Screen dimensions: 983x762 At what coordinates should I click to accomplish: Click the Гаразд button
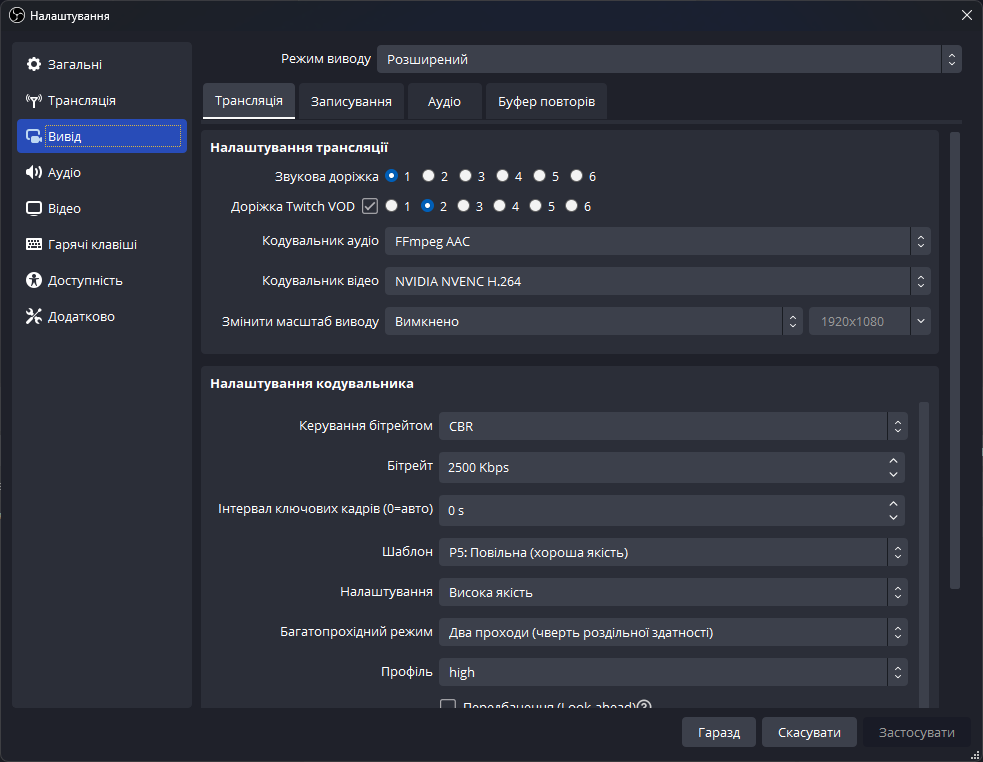point(718,733)
